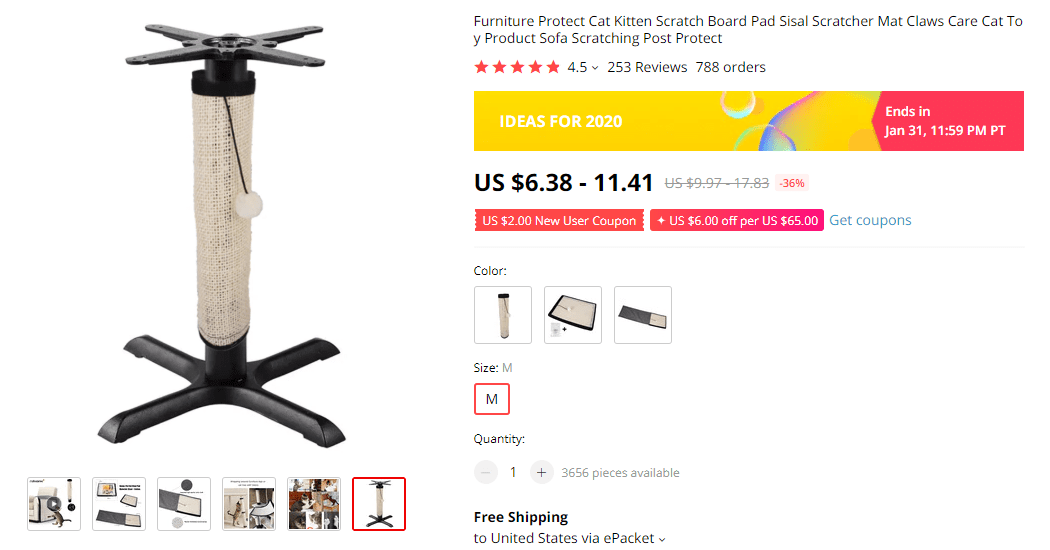Choose the black-framed scratch board color option
The width and height of the screenshot is (1050, 550).
point(573,315)
